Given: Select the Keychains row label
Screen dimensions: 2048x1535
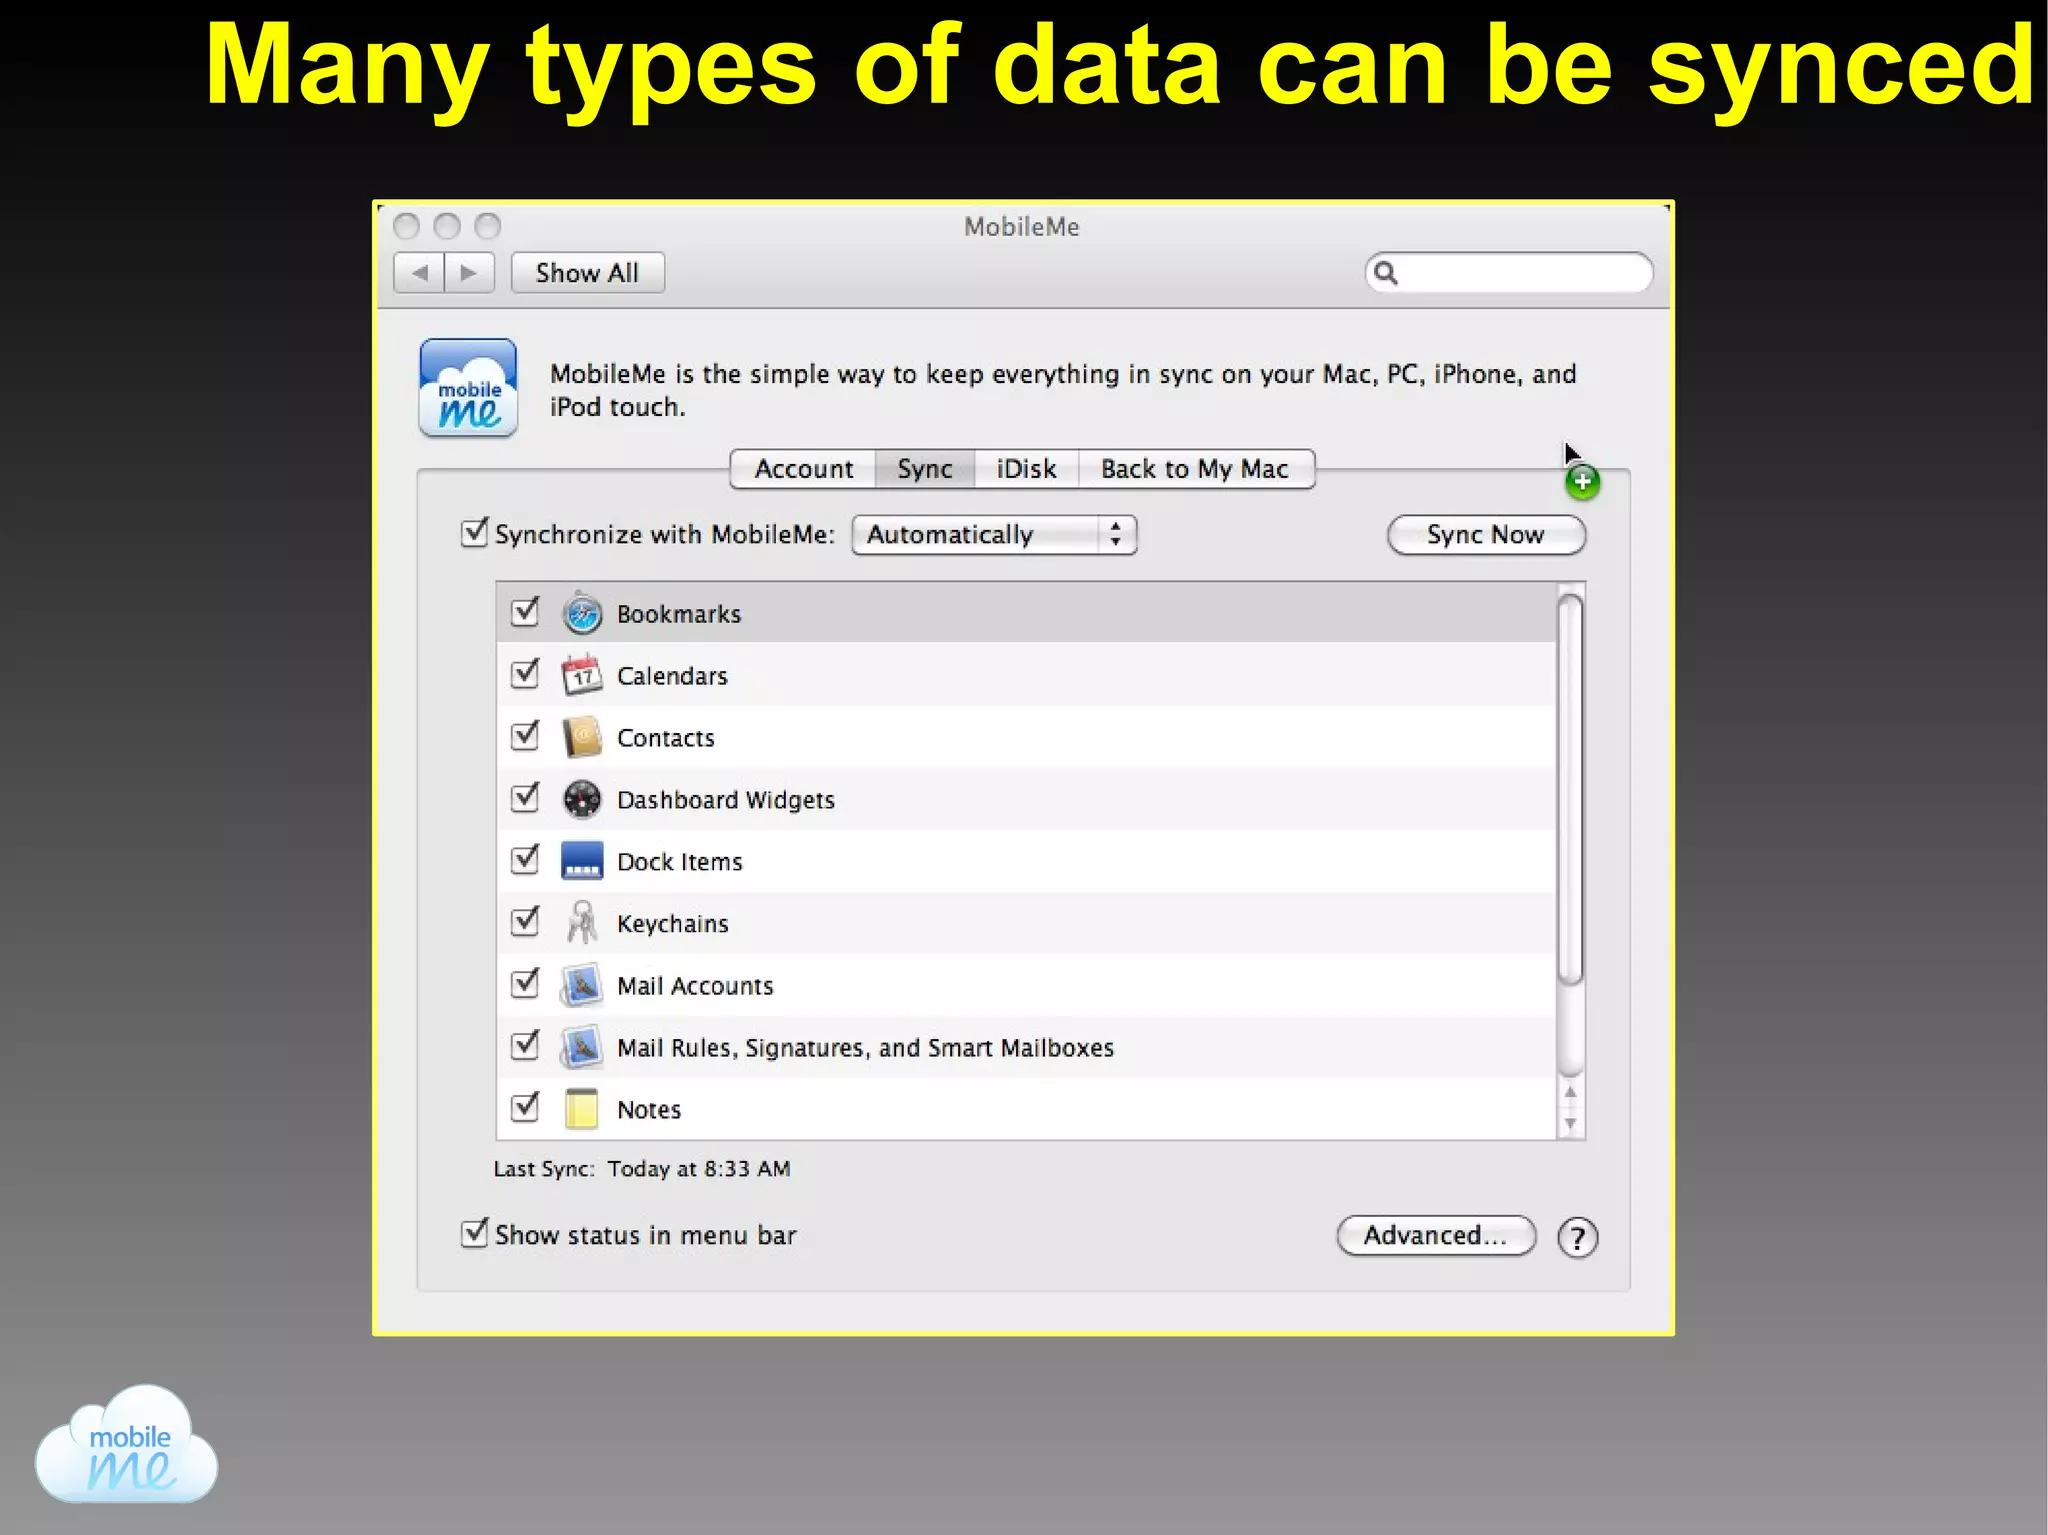Looking at the screenshot, I should pos(673,924).
